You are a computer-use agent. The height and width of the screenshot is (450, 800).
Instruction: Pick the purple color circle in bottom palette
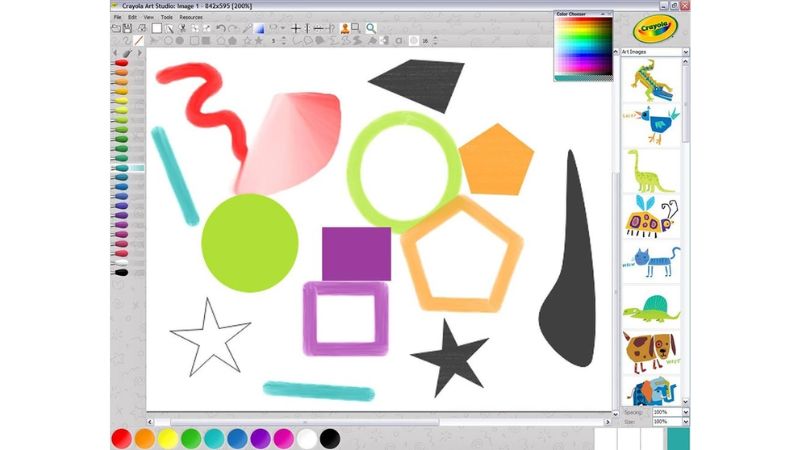click(x=260, y=438)
